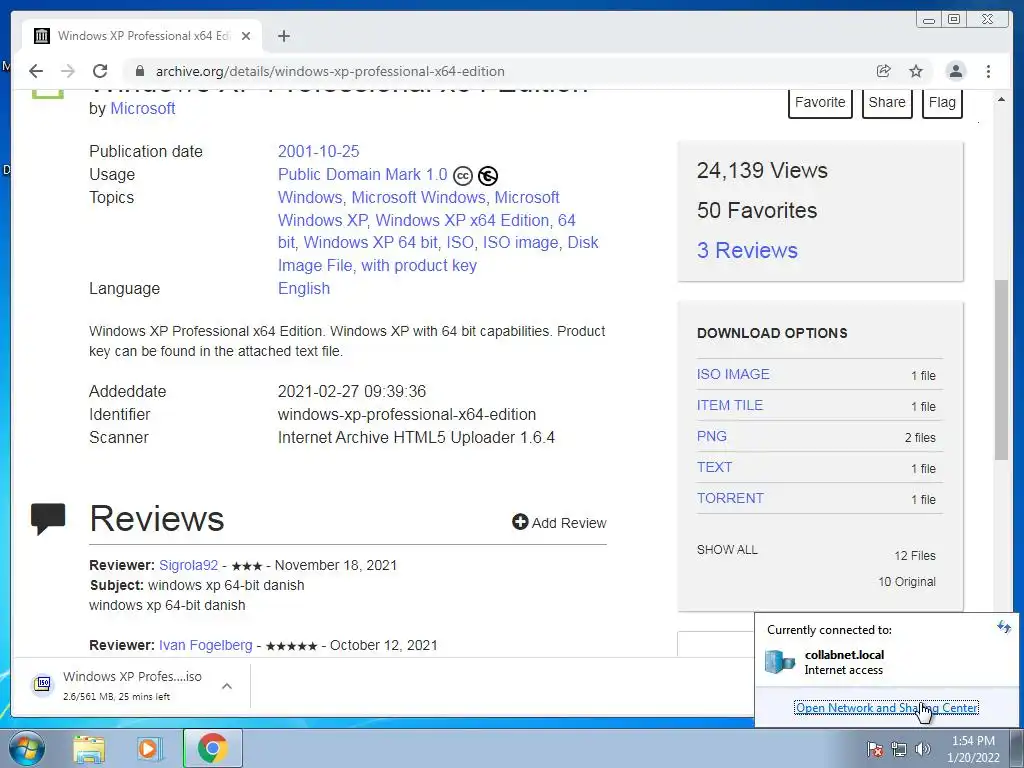Open the PNG download option
The image size is (1024, 768).
(711, 436)
